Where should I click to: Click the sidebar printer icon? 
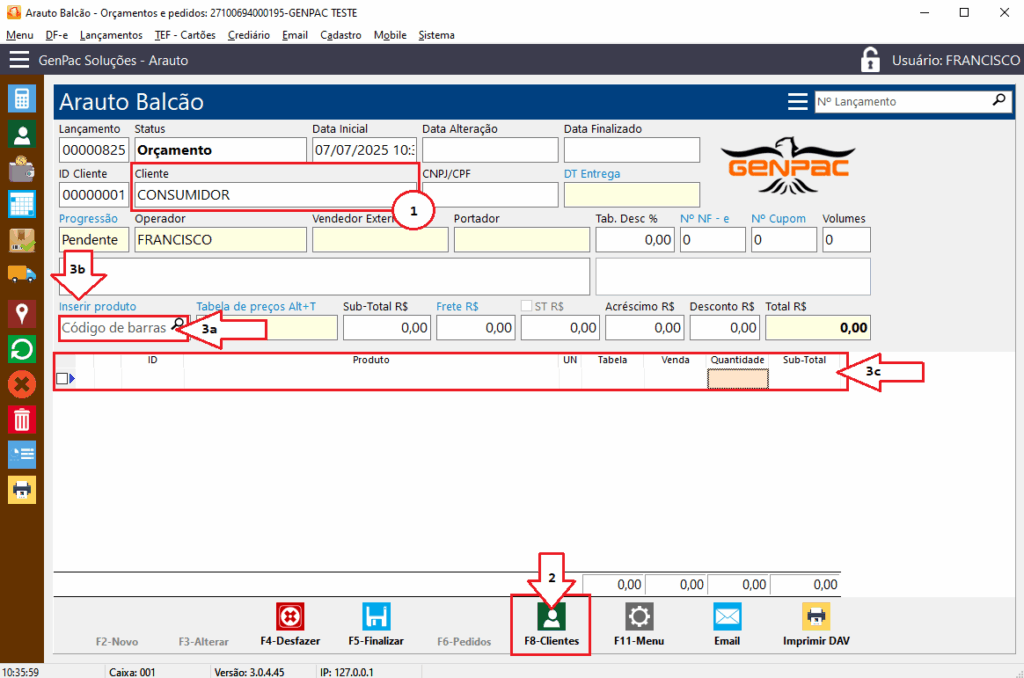pos(22,489)
